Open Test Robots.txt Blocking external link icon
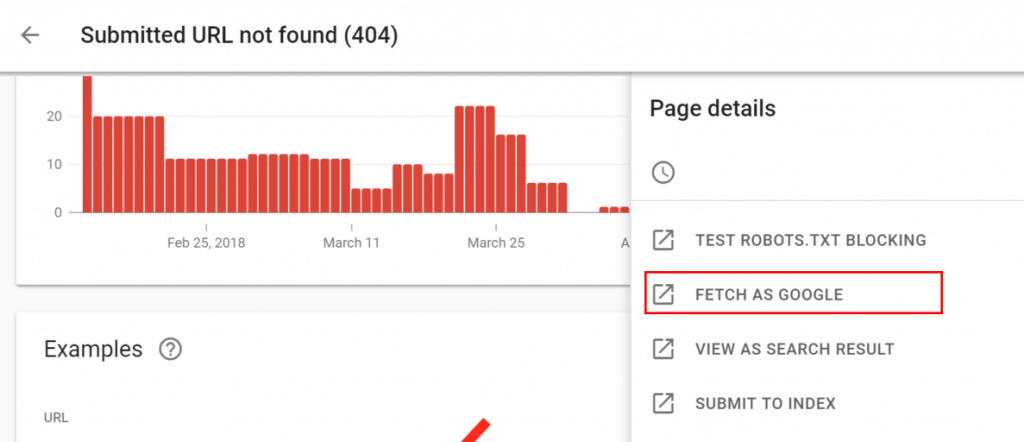 click(x=663, y=240)
